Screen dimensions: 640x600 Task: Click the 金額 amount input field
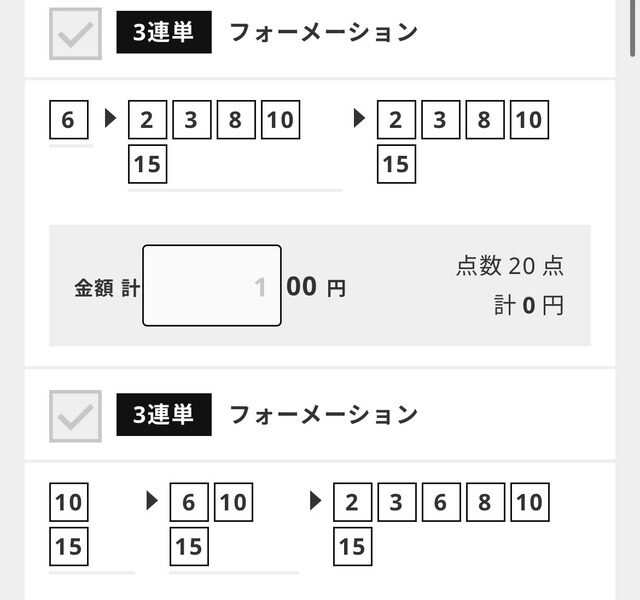[x=212, y=285]
